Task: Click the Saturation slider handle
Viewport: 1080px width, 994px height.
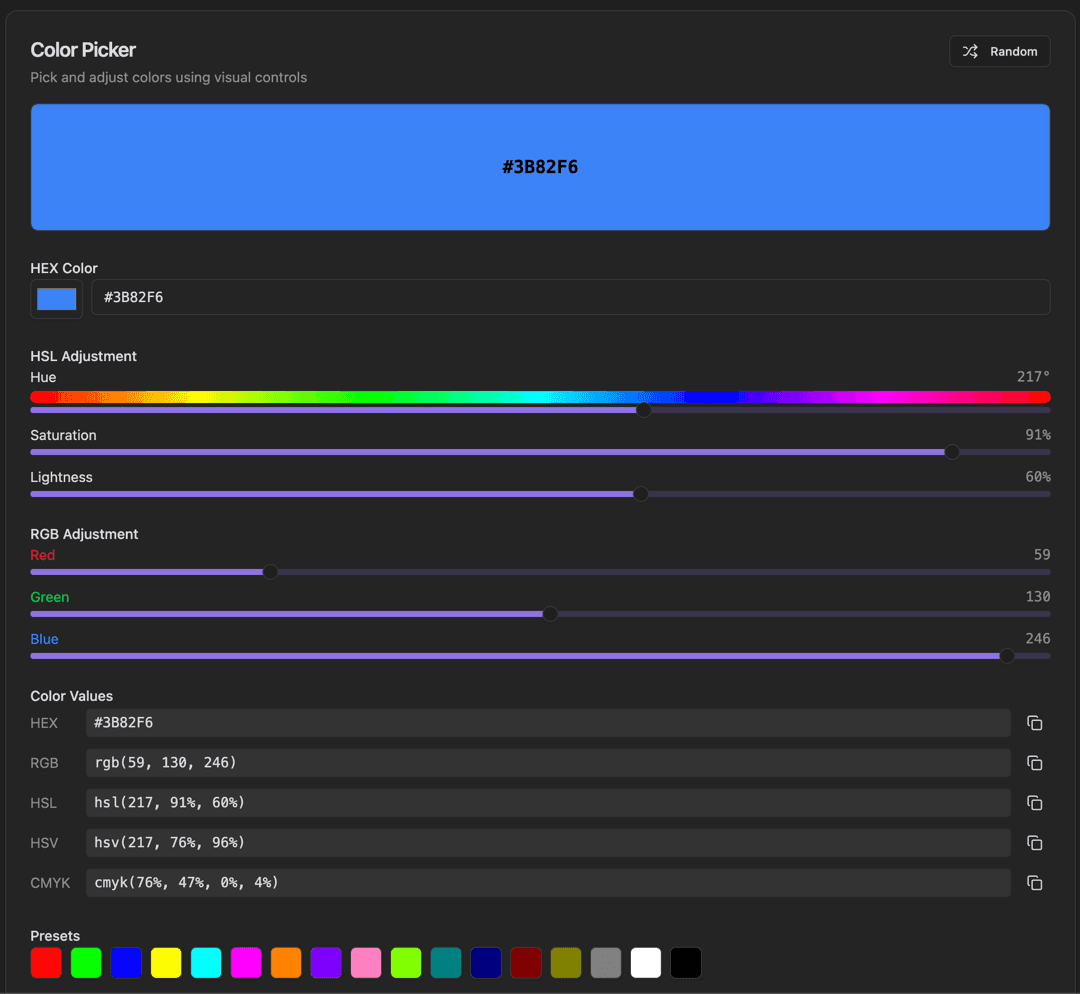Action: (x=952, y=452)
